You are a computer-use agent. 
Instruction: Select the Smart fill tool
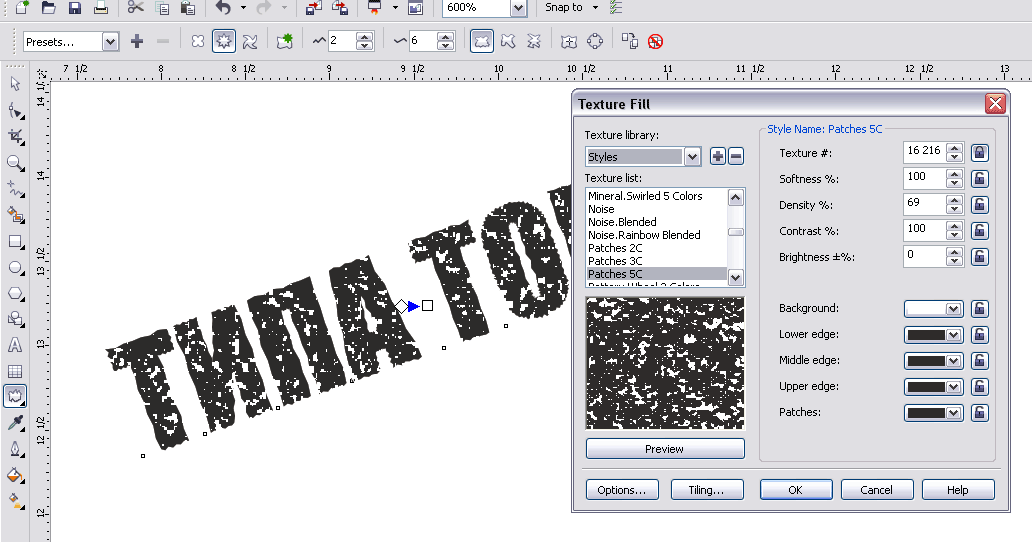pyautogui.click(x=15, y=215)
